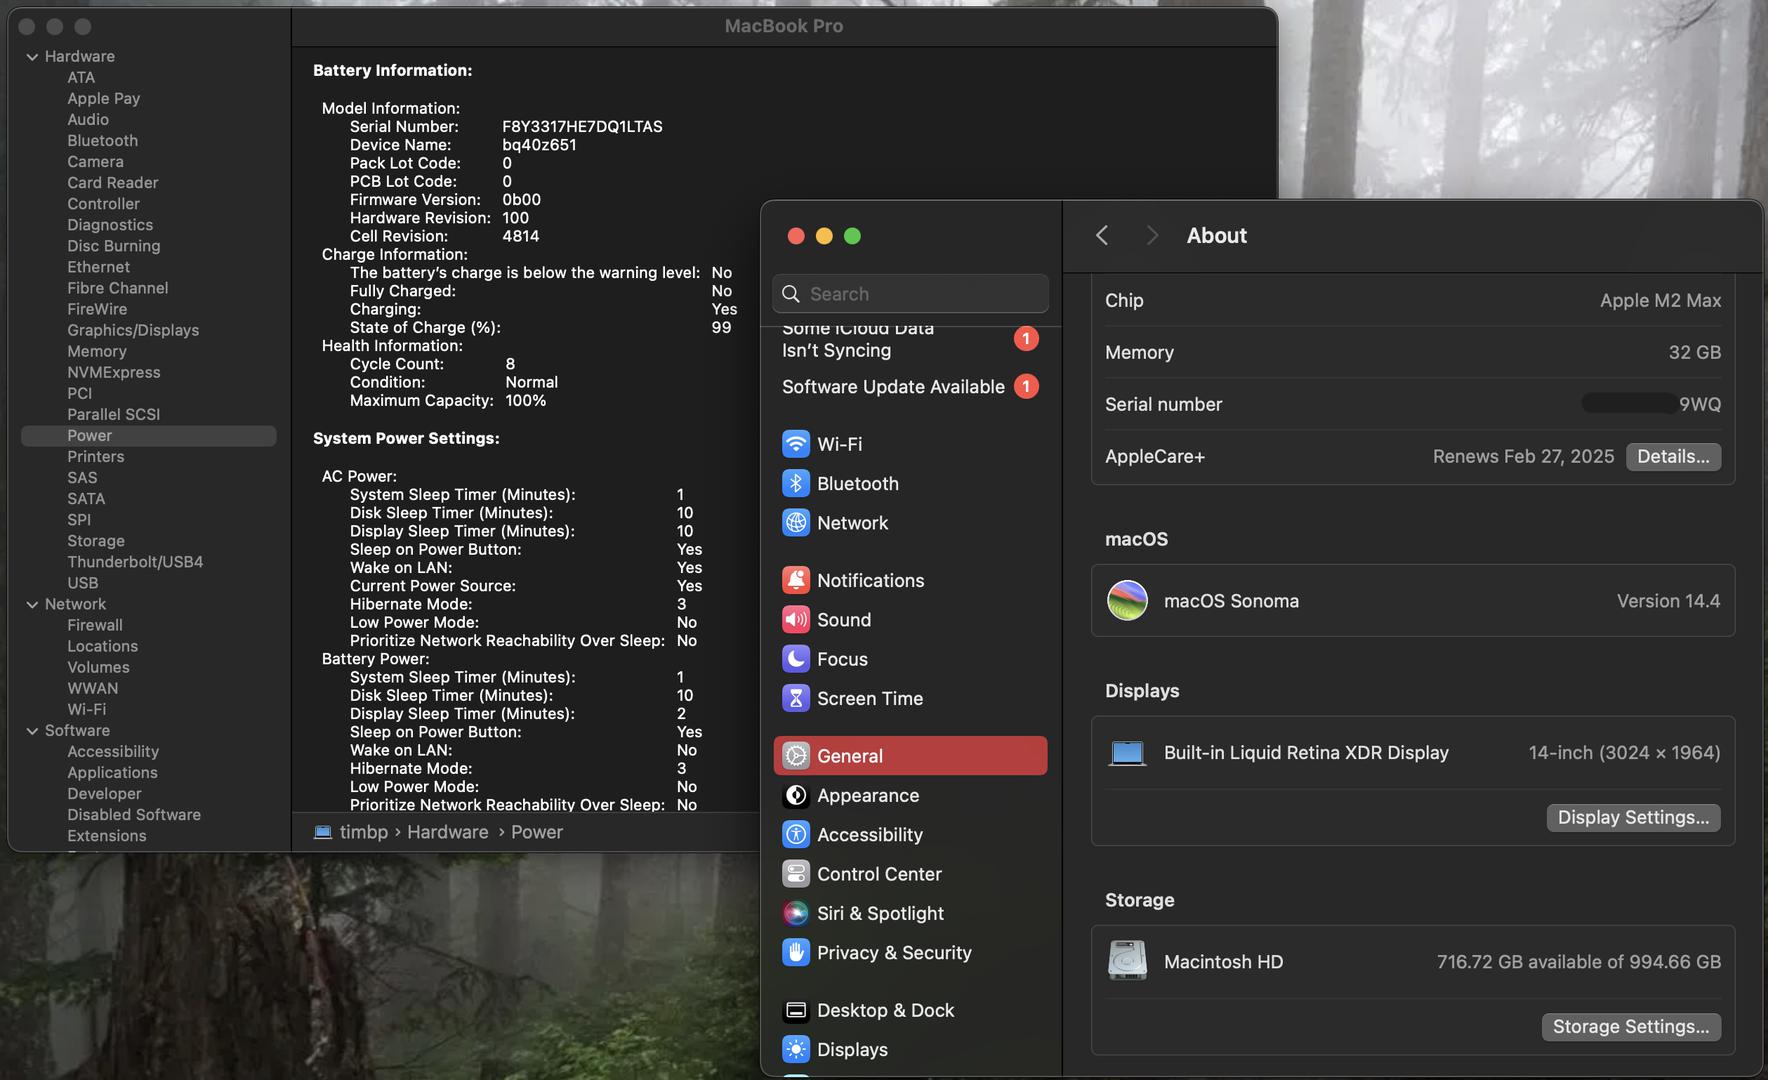This screenshot has width=1768, height=1080.
Task: Click the Control Center icon
Action: (x=796, y=874)
